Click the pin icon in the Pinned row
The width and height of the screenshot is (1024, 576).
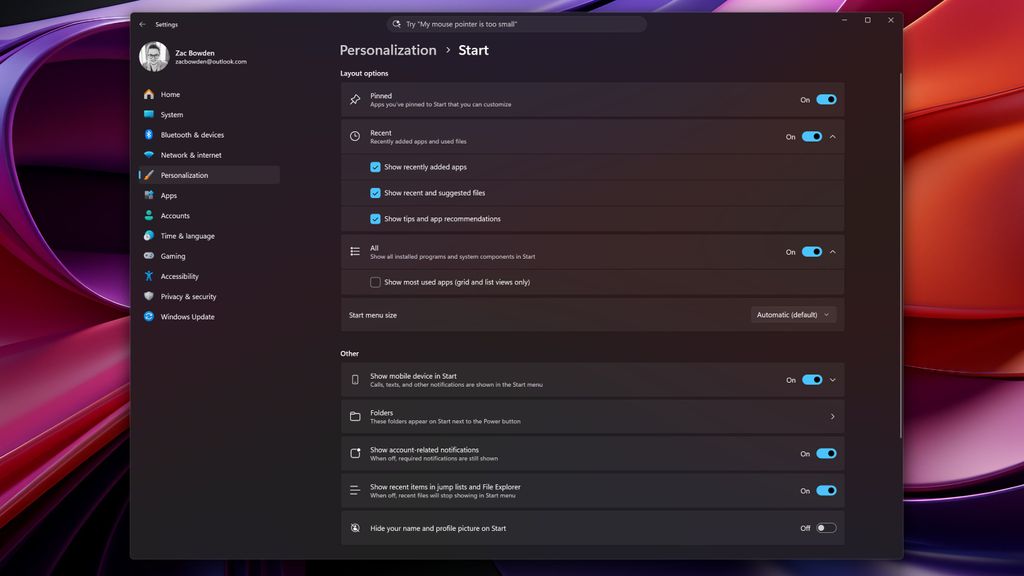[355, 100]
